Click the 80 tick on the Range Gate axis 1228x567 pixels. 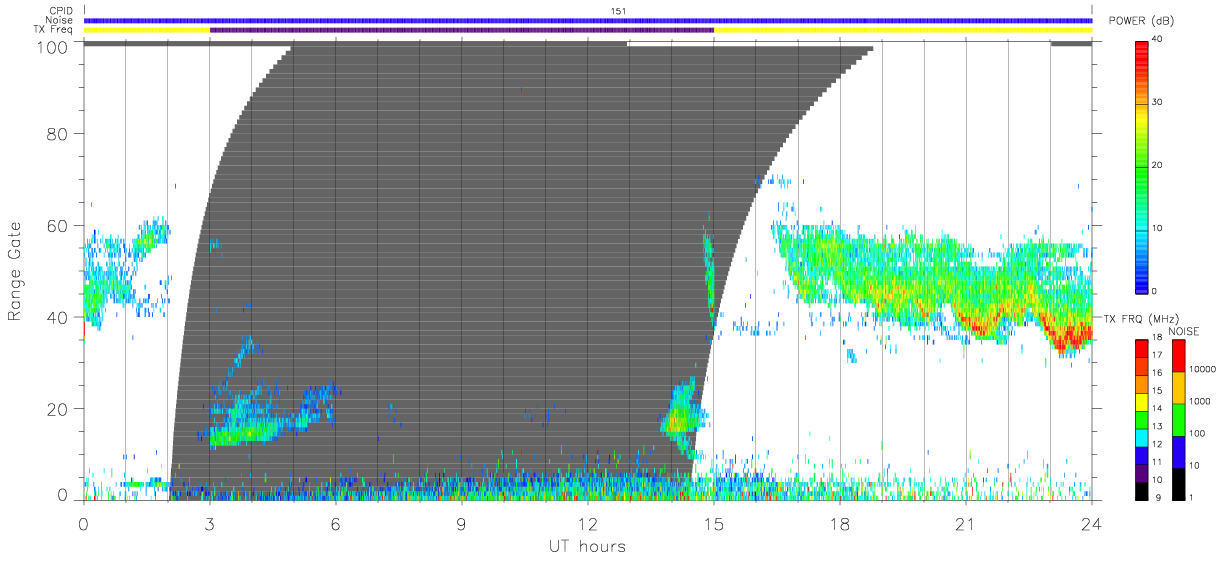tap(58, 133)
